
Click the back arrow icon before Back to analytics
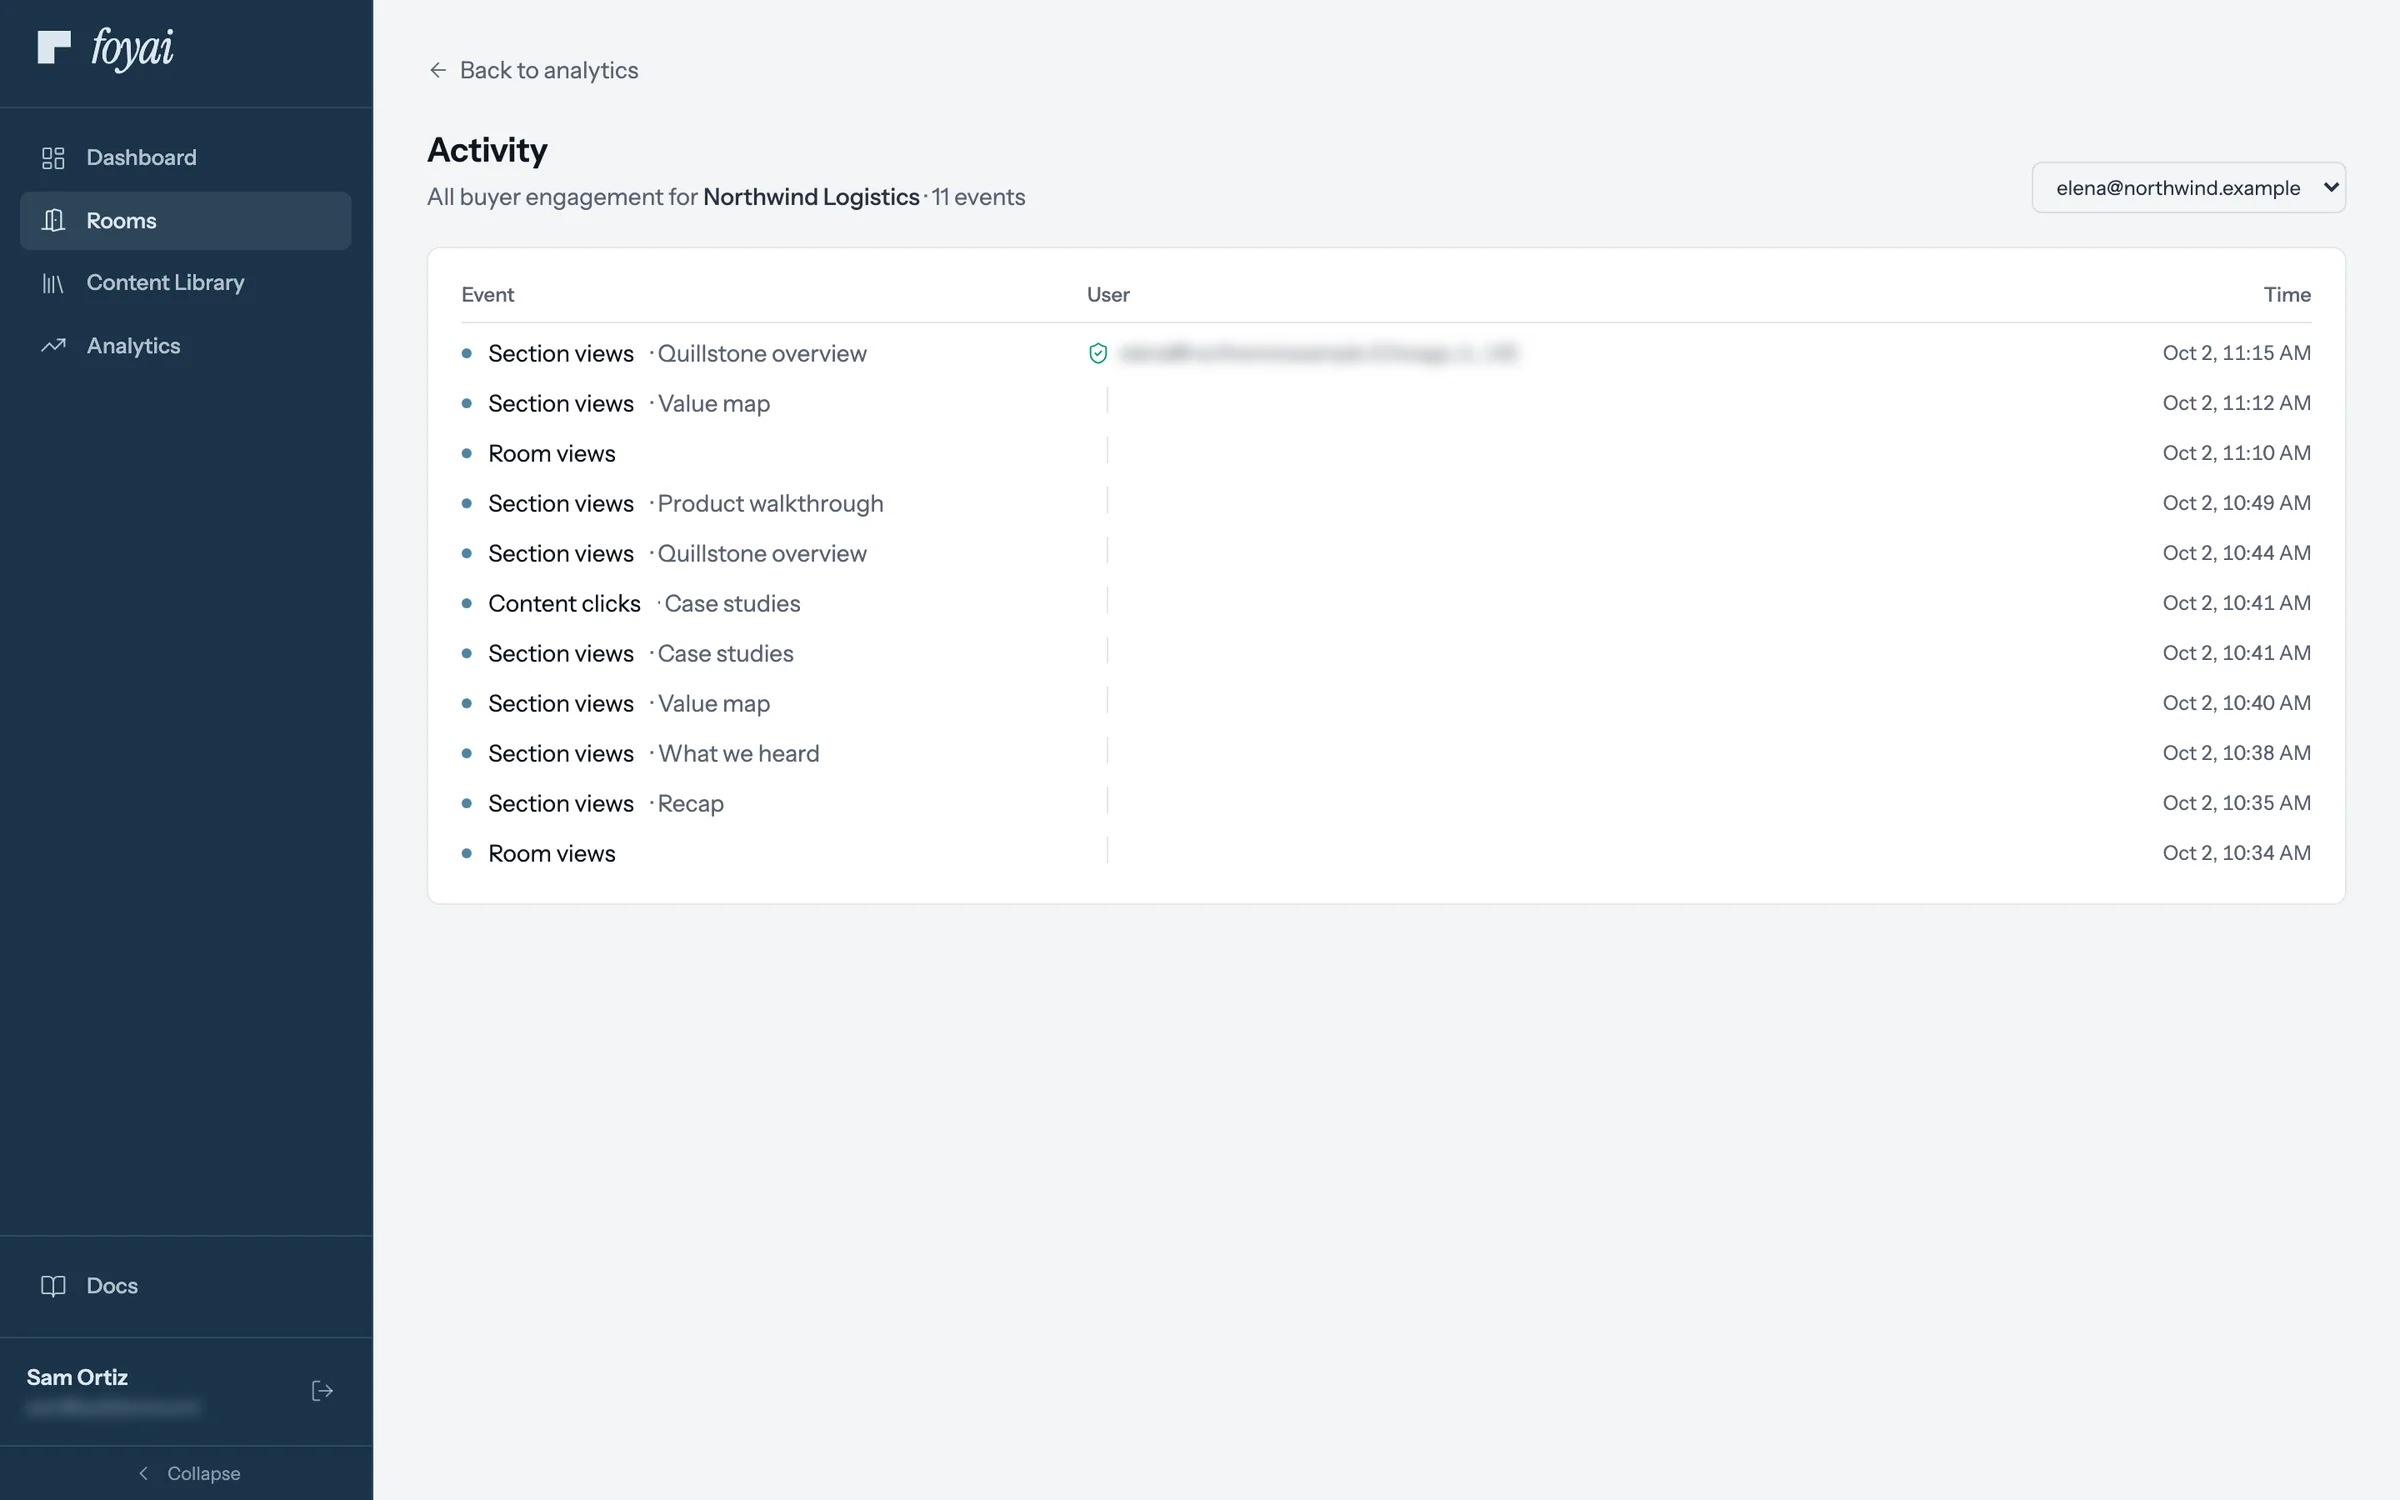pyautogui.click(x=437, y=70)
